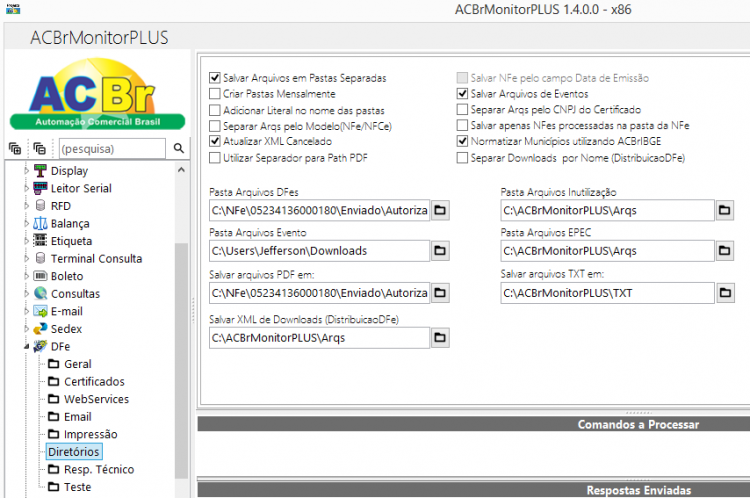The image size is (750, 498).
Task: Click the Sedex icon in tree
Action: (40, 329)
